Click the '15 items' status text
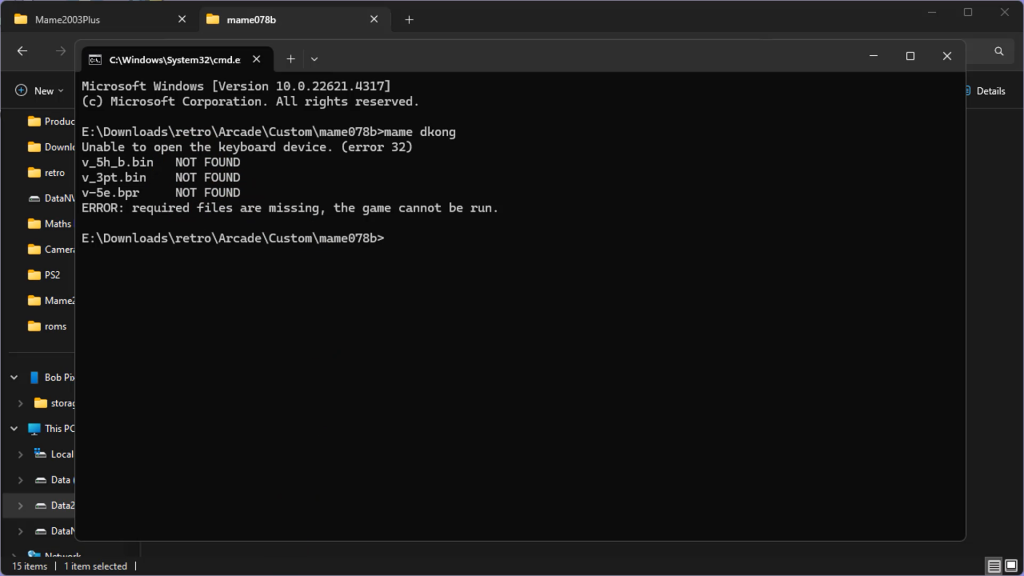 [x=29, y=566]
